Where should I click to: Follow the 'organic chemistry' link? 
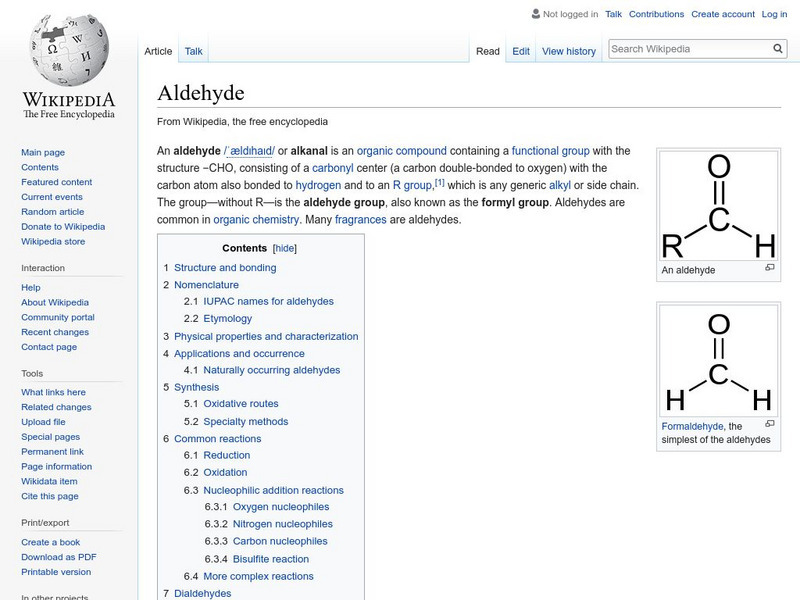(256, 219)
